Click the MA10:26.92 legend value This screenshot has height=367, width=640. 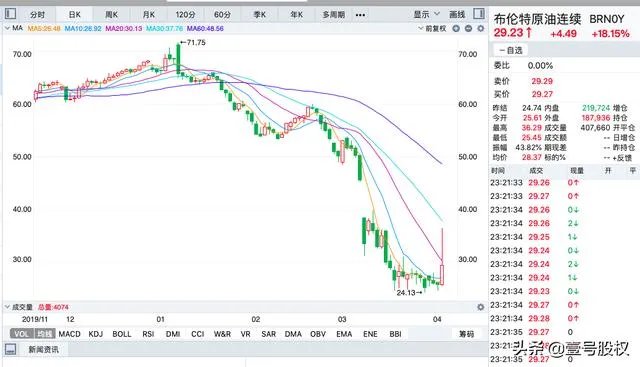[83, 29]
